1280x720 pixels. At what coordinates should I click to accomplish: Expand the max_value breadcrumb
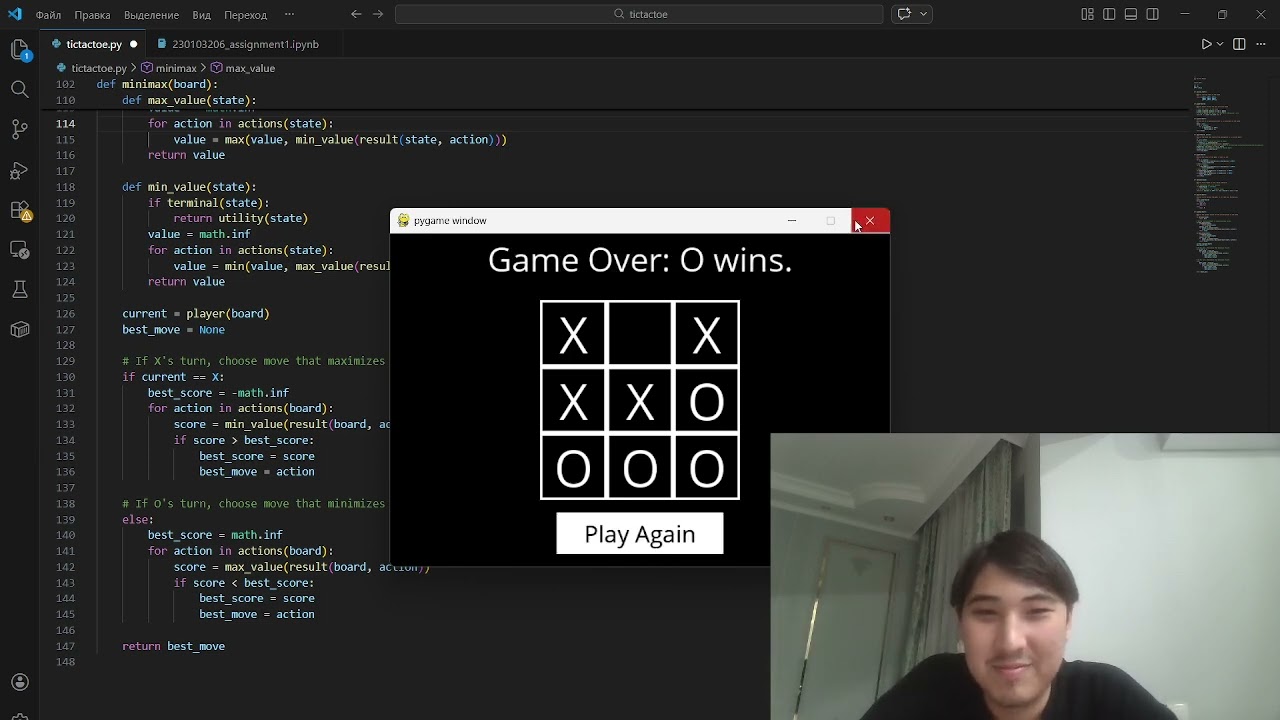point(250,68)
